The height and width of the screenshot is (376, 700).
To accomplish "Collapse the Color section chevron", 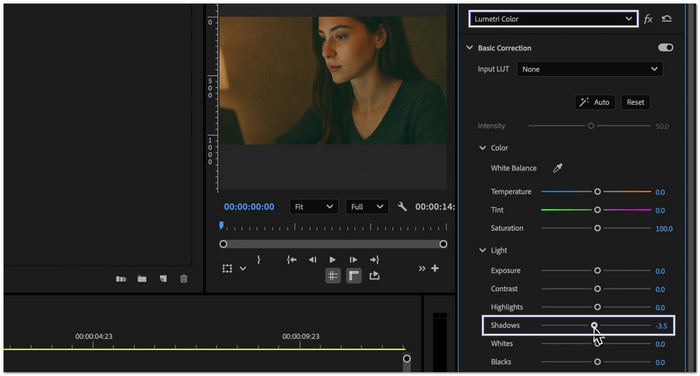I will click(482, 147).
